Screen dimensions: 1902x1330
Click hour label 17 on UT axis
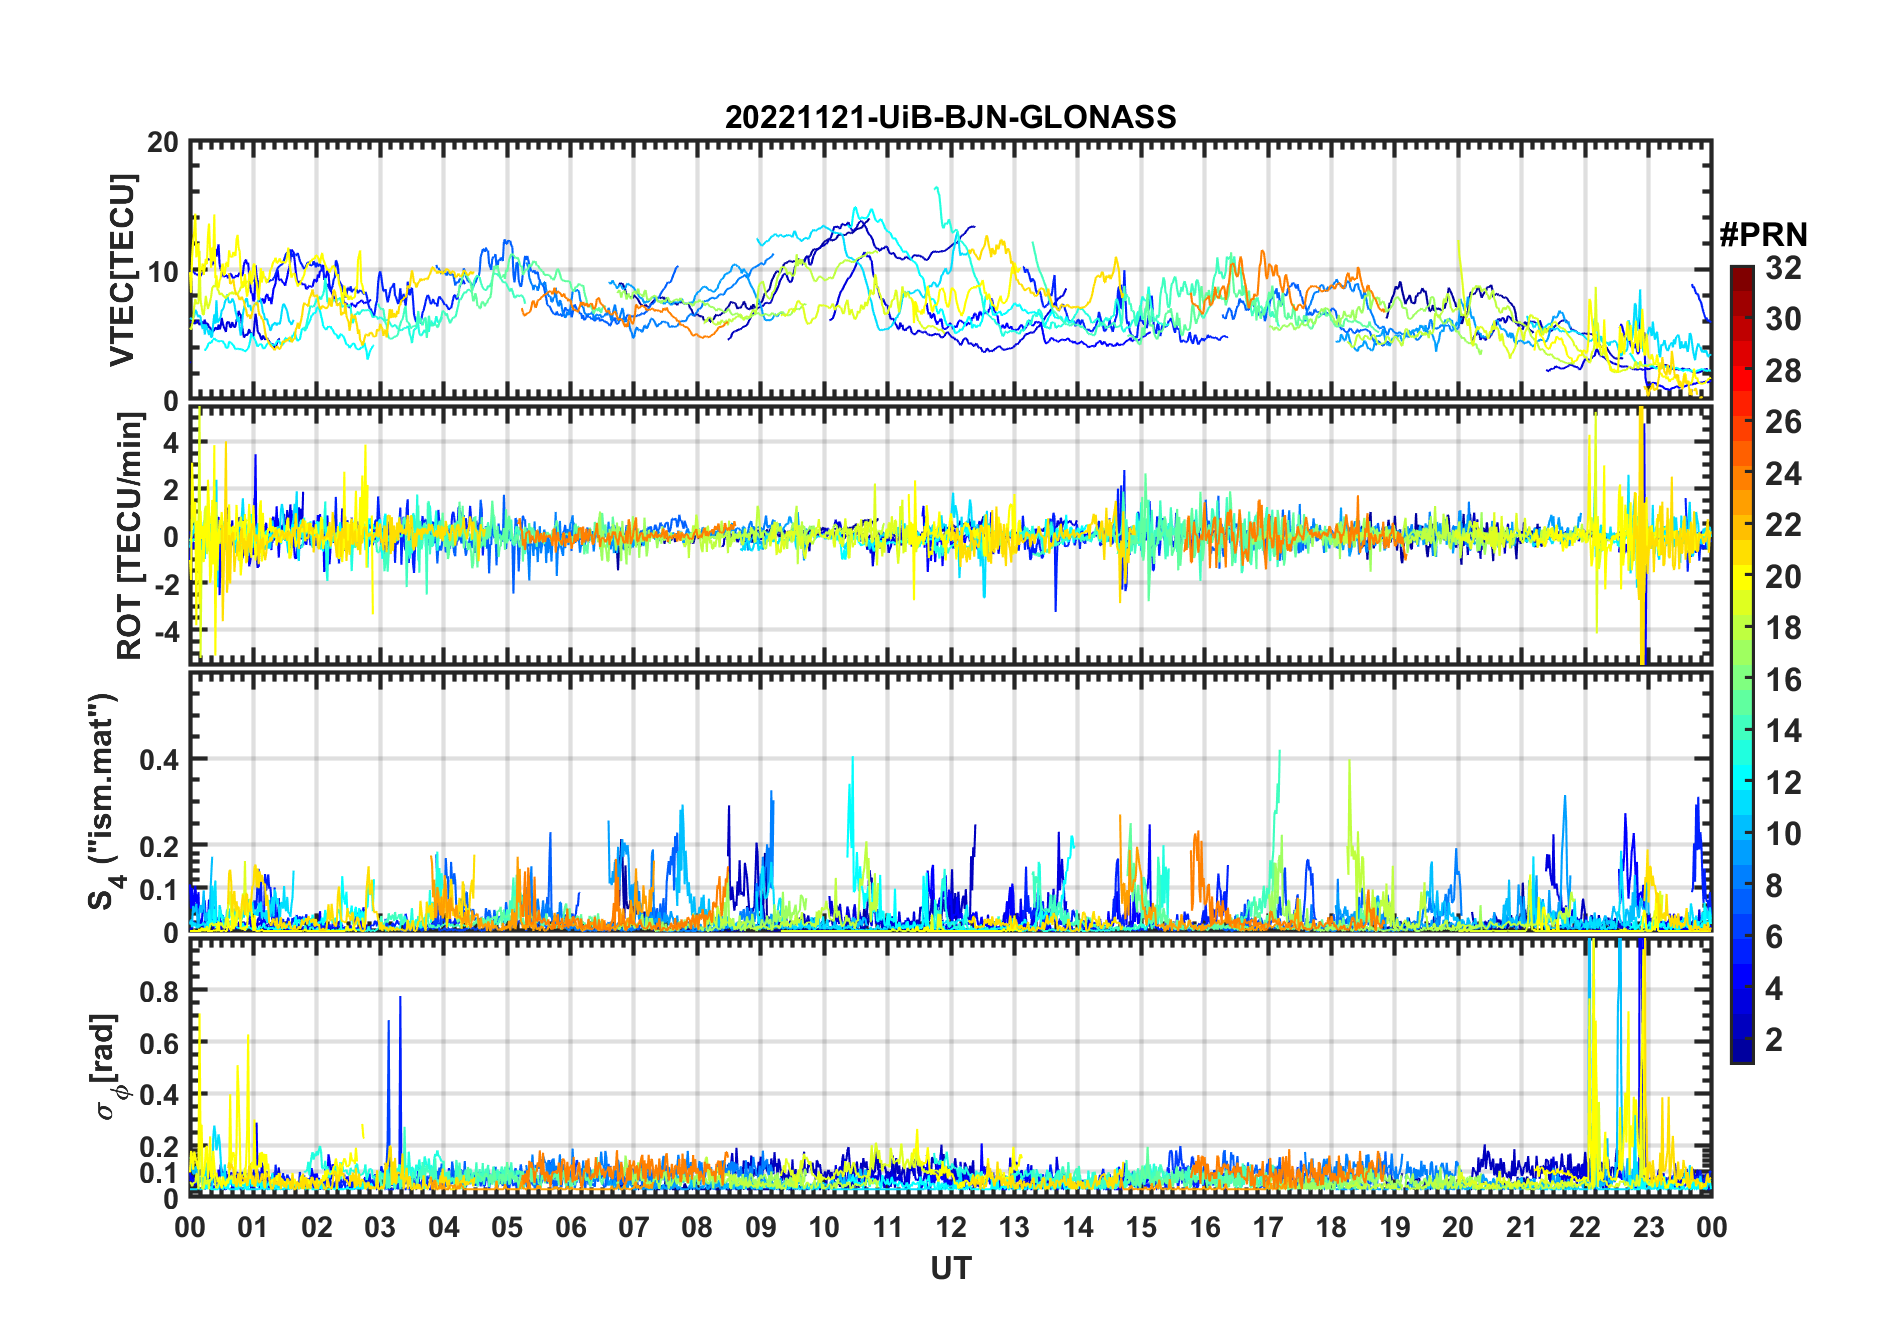[1268, 1227]
